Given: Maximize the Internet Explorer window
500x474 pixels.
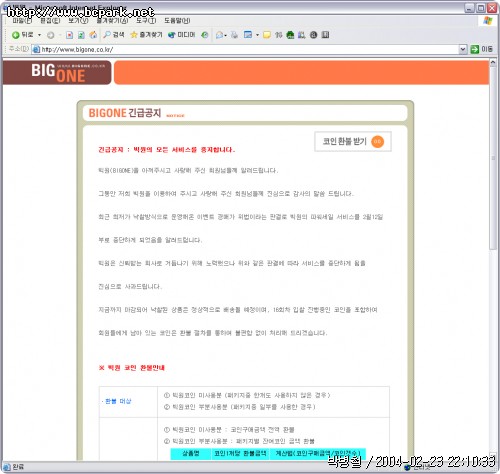Looking at the screenshot, I should point(481,8).
